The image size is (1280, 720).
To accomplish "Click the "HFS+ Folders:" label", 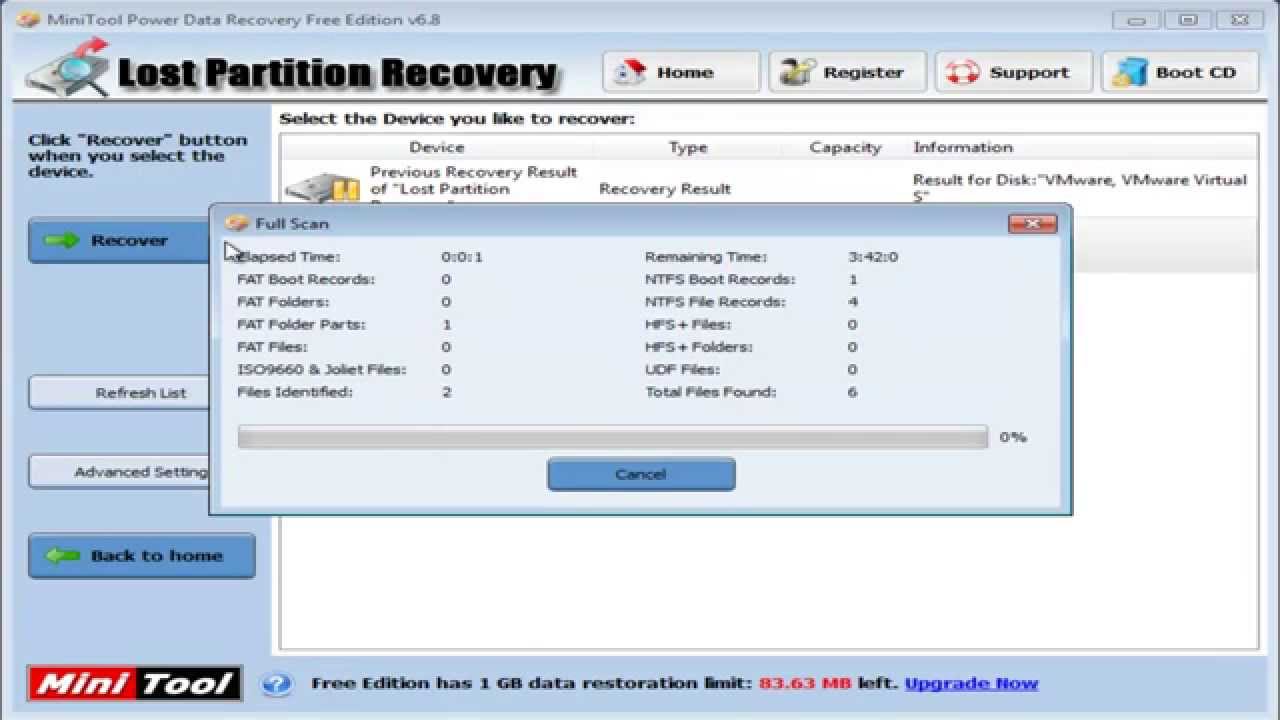I will [699, 347].
